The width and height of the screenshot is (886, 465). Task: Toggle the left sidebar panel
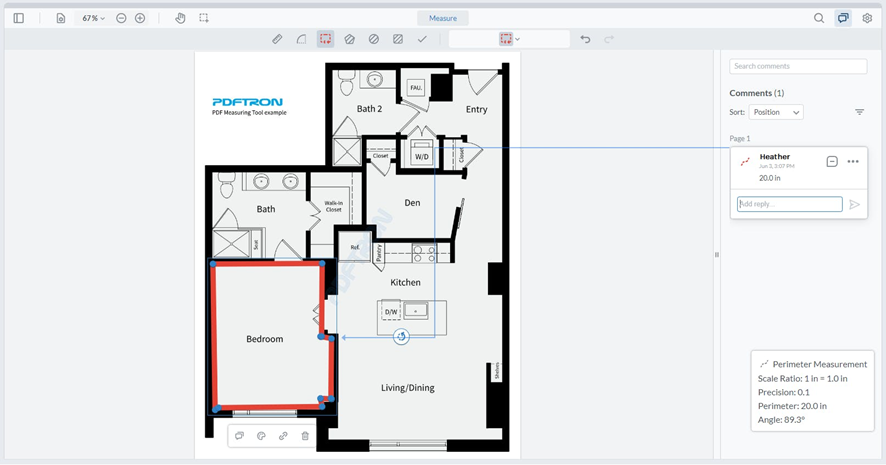click(x=19, y=18)
